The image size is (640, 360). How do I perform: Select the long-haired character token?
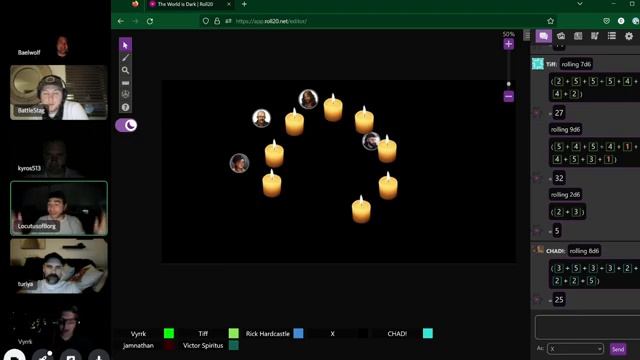(308, 99)
